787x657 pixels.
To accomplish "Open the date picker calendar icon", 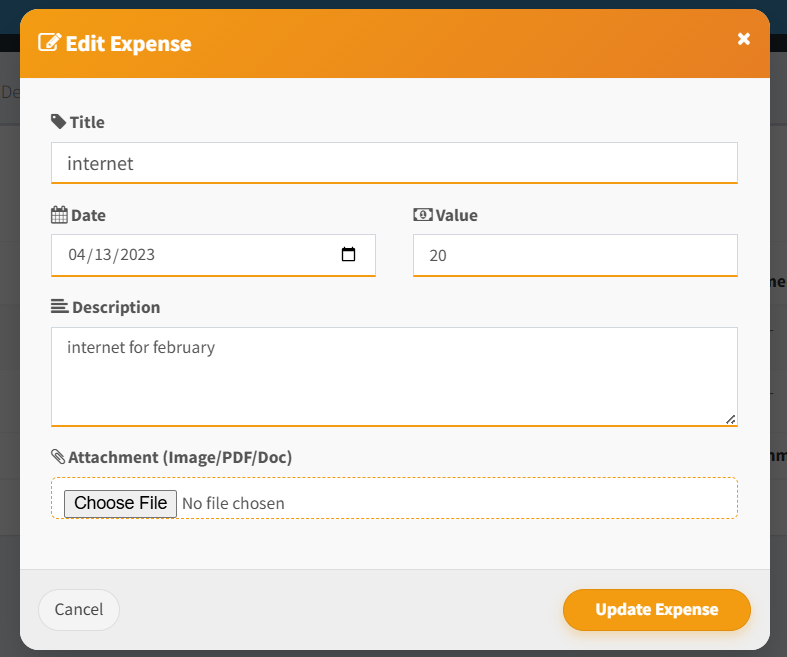I will (348, 254).
